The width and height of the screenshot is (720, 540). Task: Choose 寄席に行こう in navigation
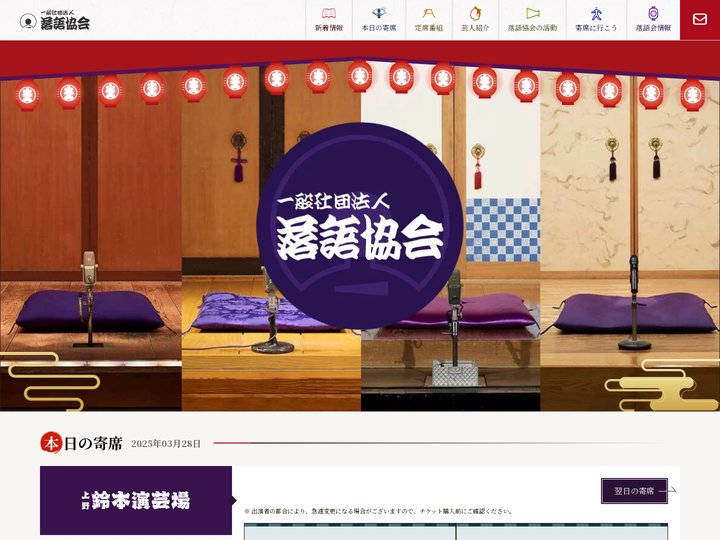(x=596, y=20)
